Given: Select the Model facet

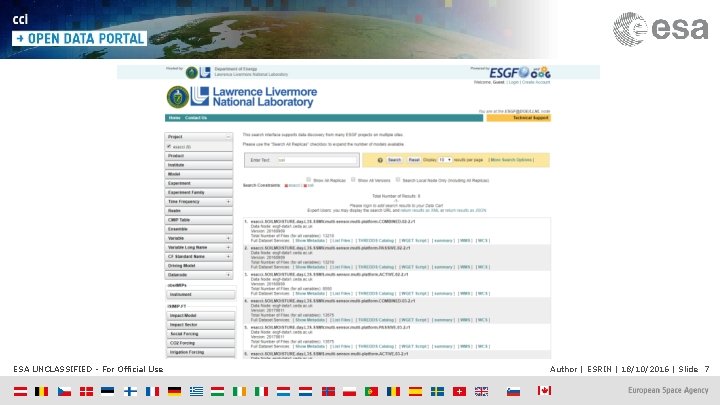Looking at the screenshot, I should [x=198, y=174].
